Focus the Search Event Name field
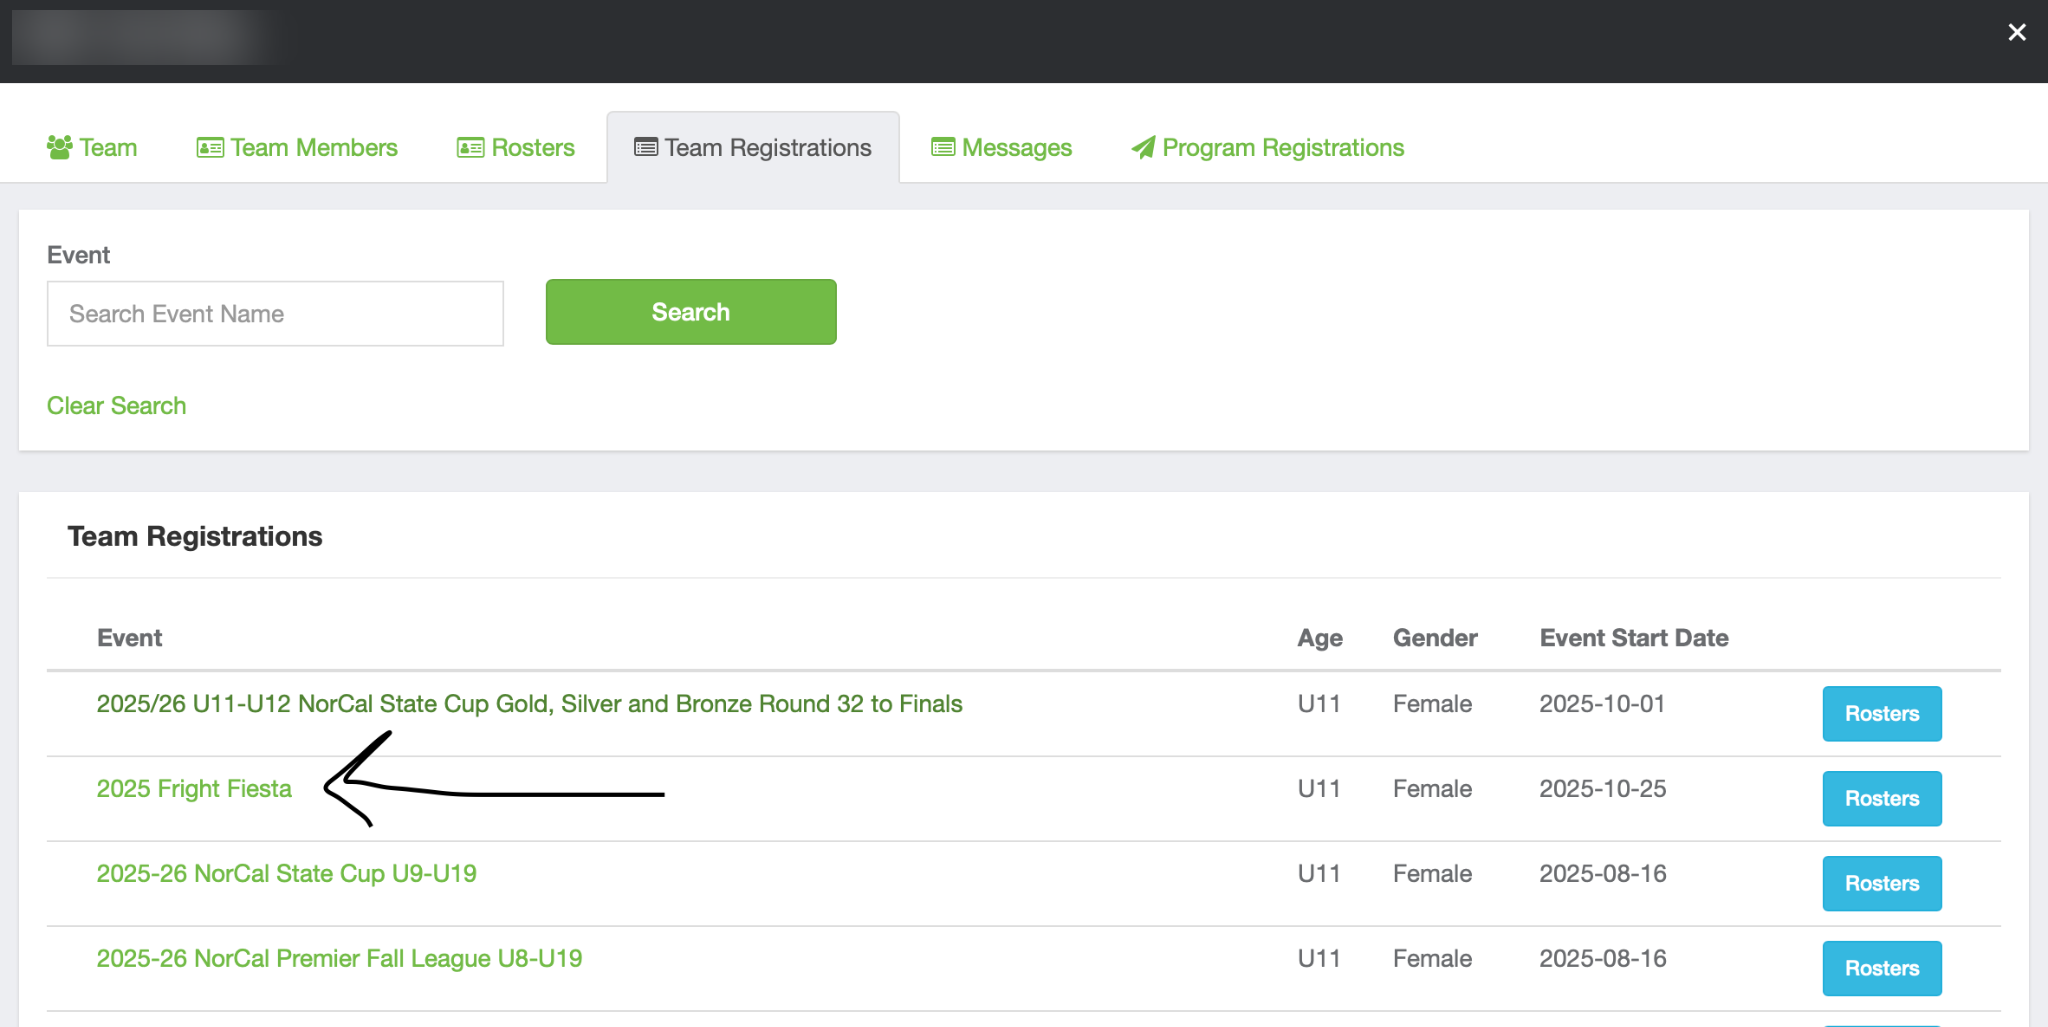This screenshot has height=1027, width=2048. [275, 314]
